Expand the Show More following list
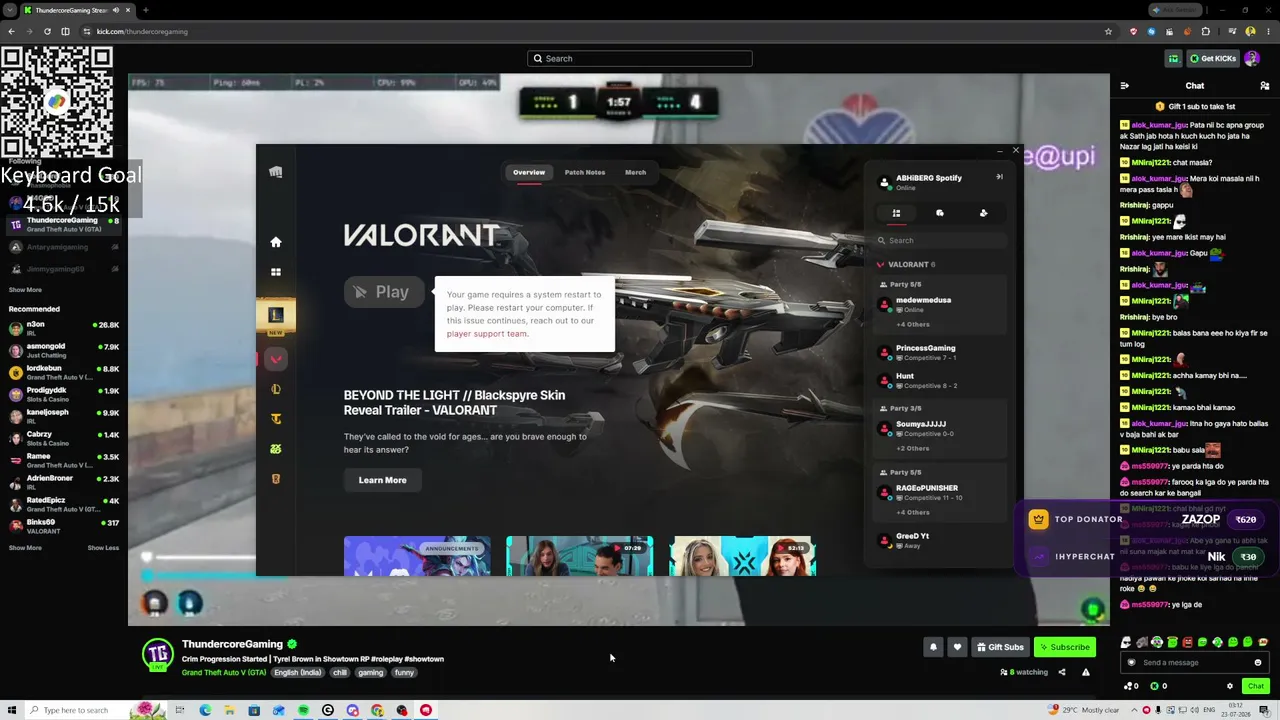1280x720 pixels. coord(25,290)
